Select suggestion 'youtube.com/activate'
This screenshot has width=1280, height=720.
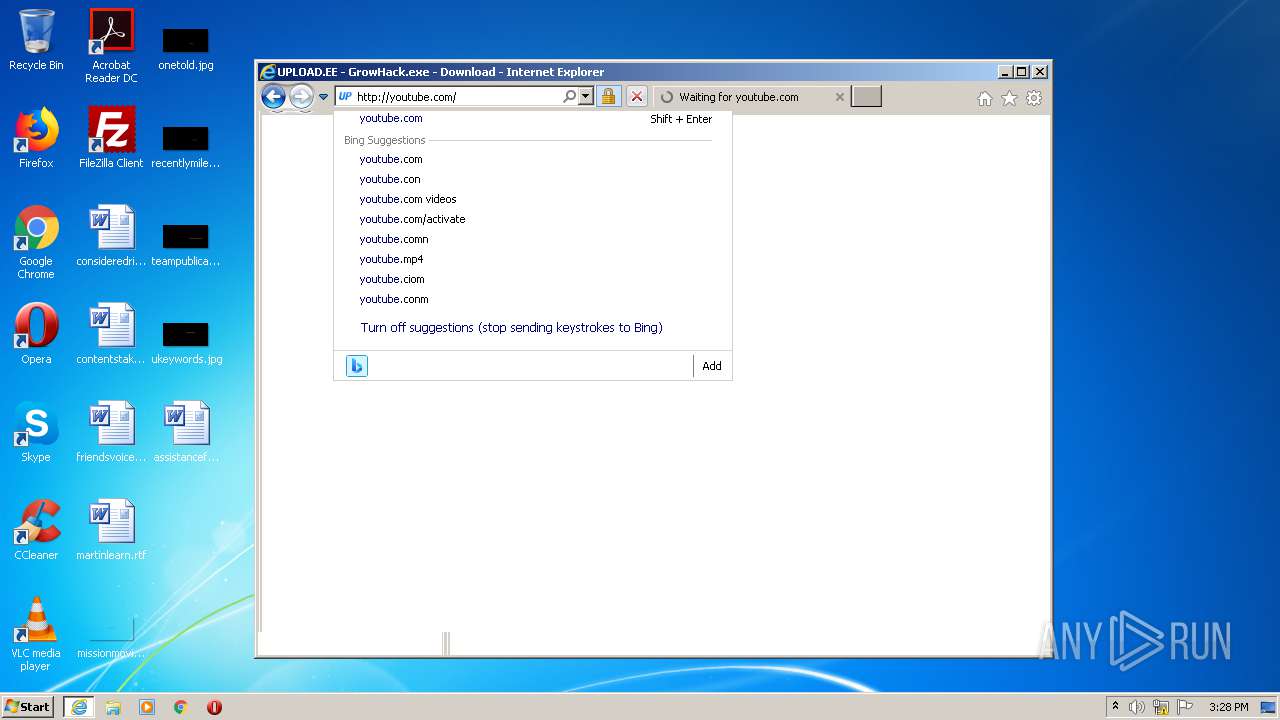533,219
